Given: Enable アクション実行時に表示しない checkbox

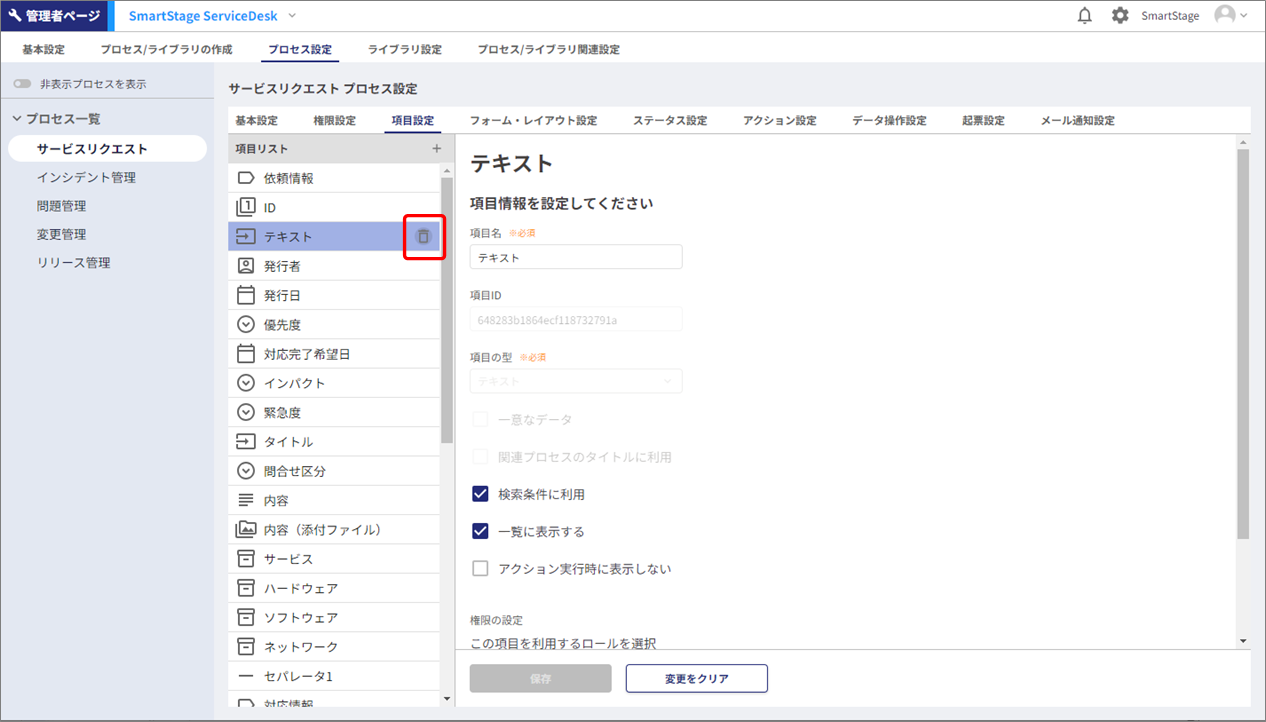Looking at the screenshot, I should [481, 568].
